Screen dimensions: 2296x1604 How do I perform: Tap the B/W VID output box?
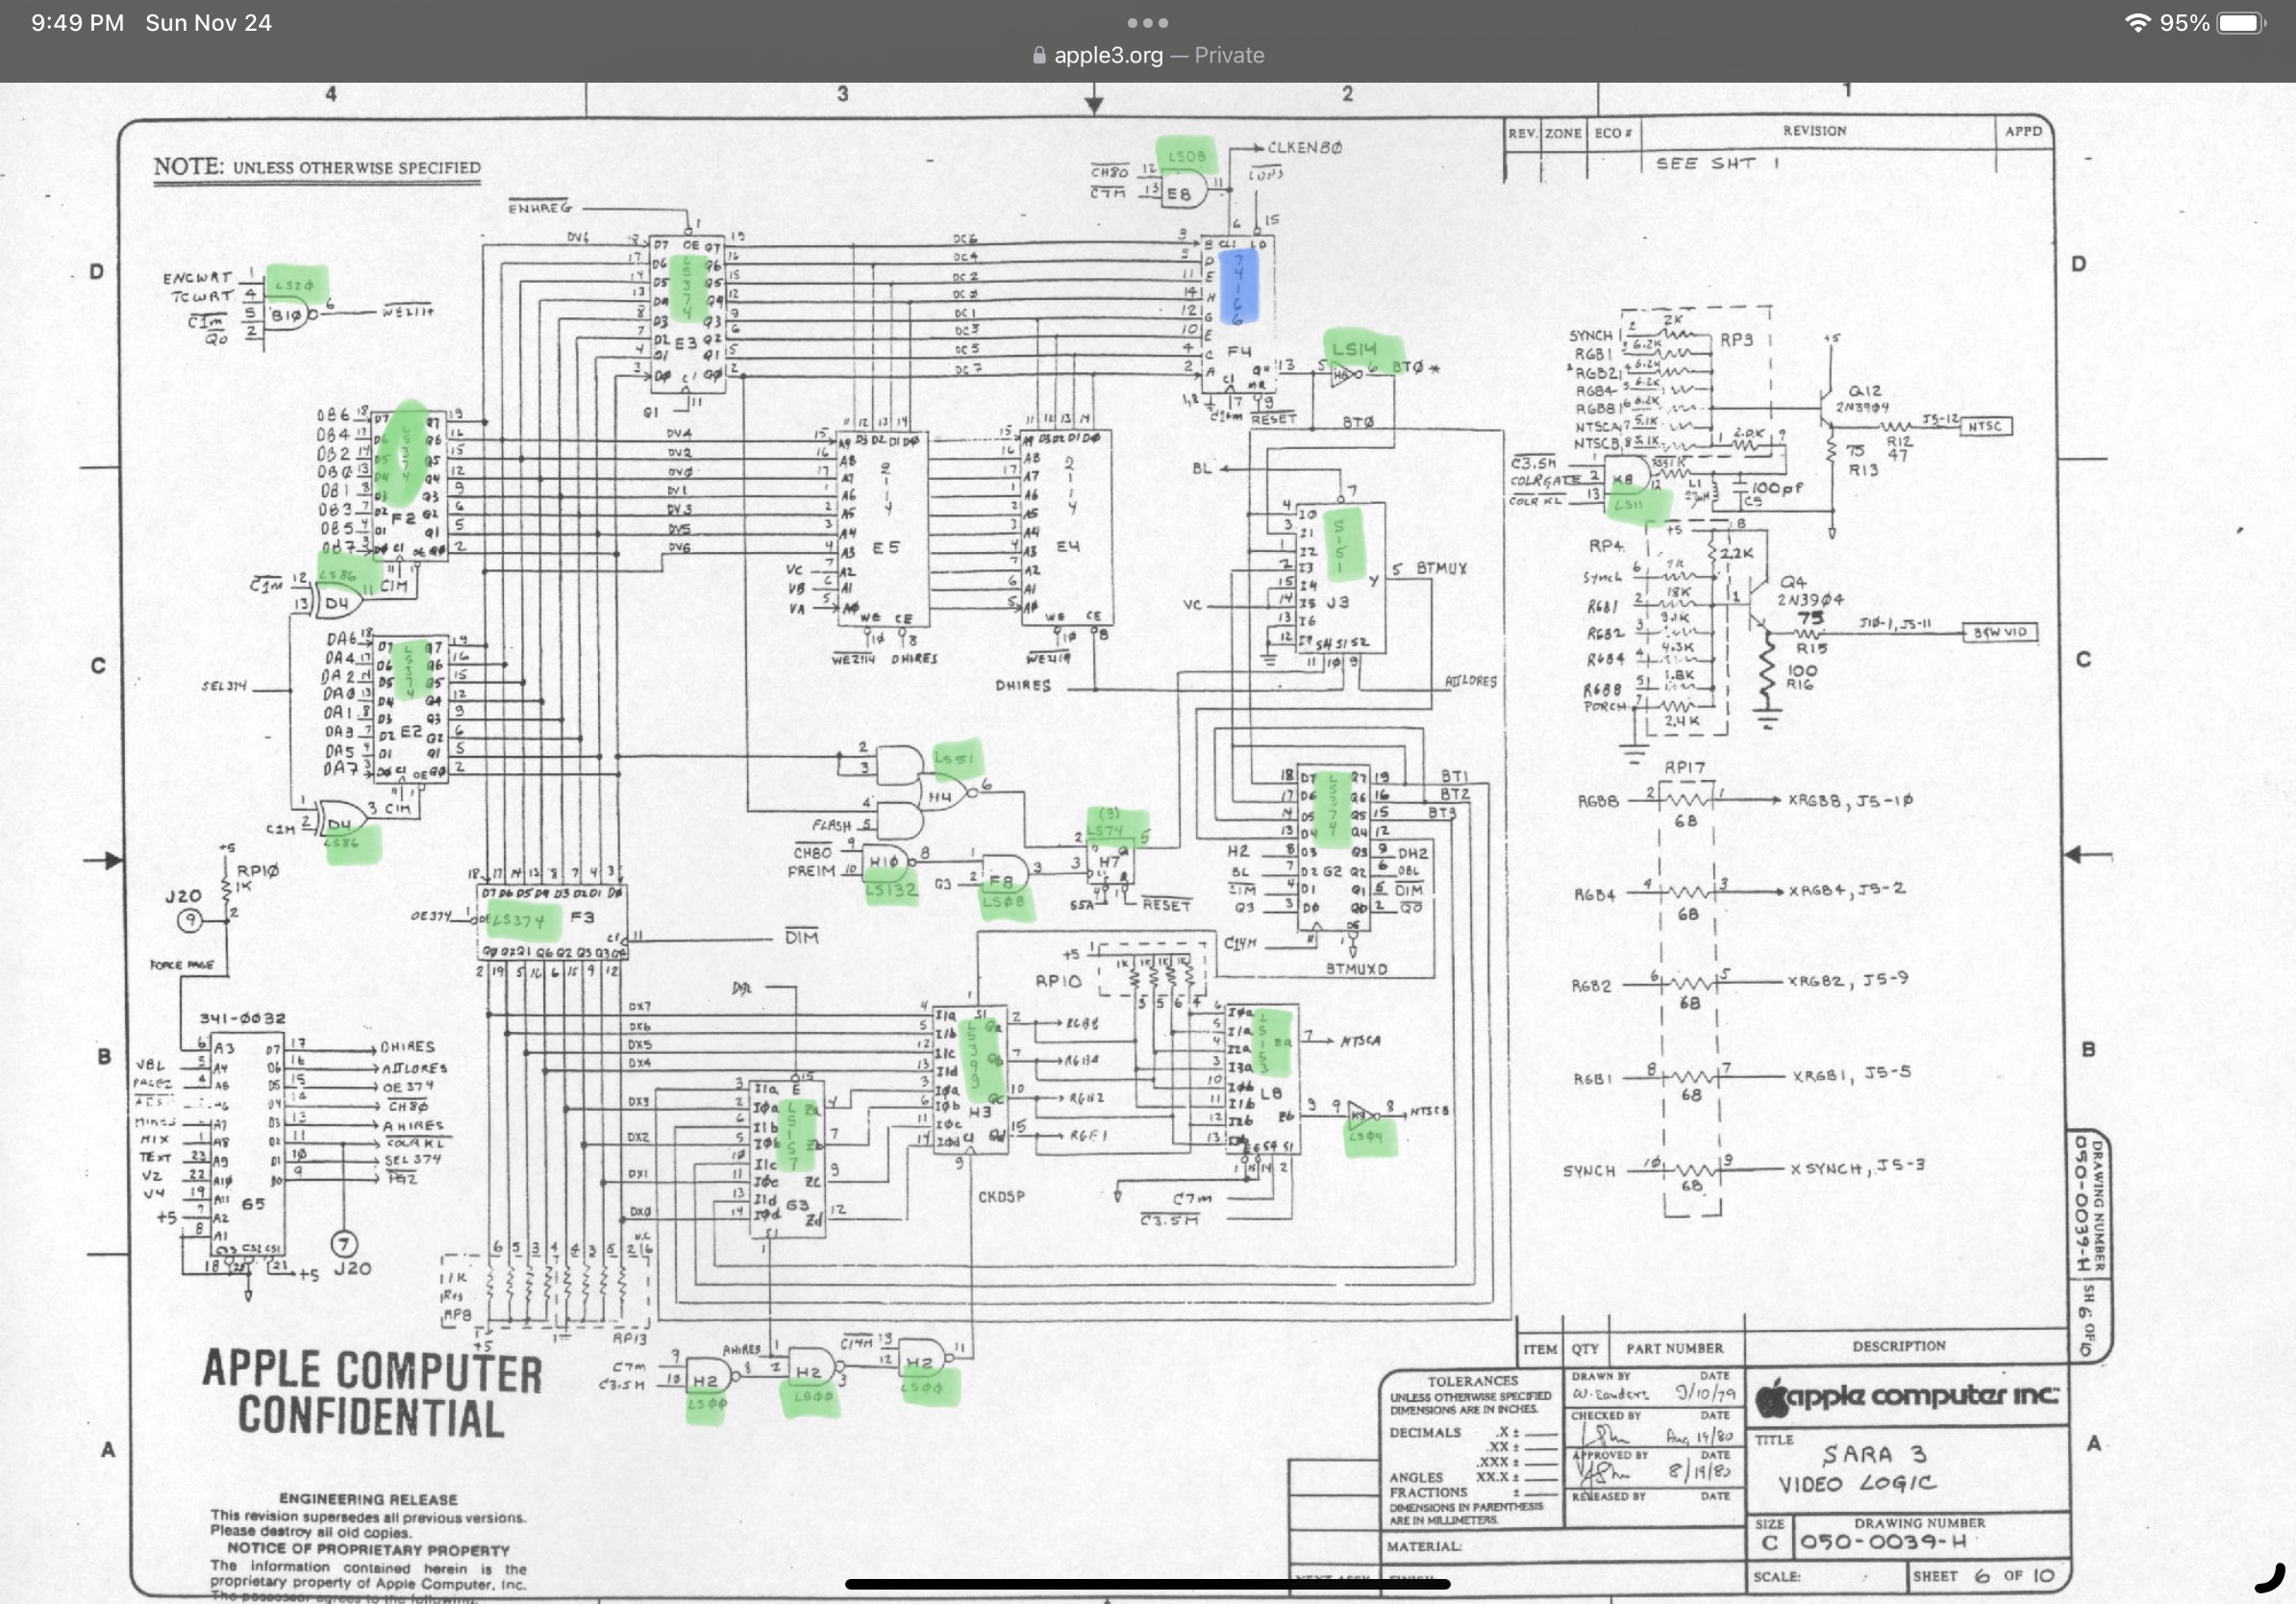coord(2000,632)
